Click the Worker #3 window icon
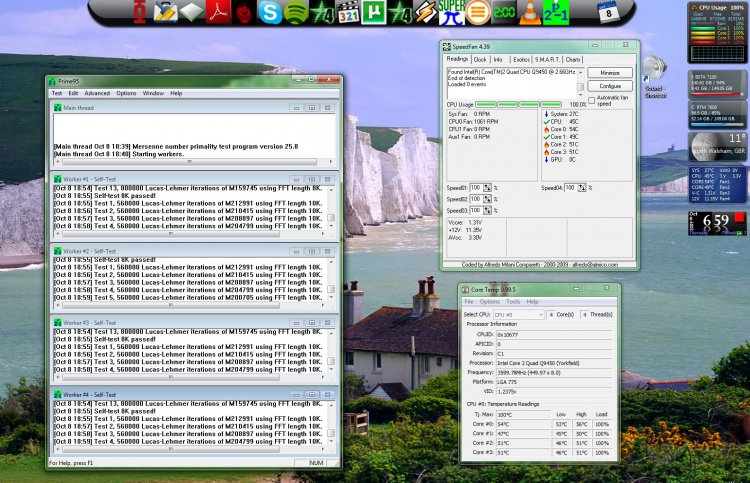 [57, 322]
